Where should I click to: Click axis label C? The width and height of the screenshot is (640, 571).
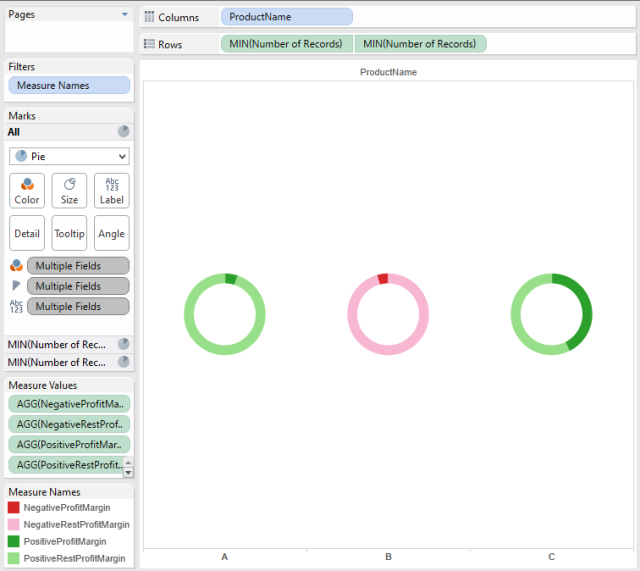click(551, 557)
